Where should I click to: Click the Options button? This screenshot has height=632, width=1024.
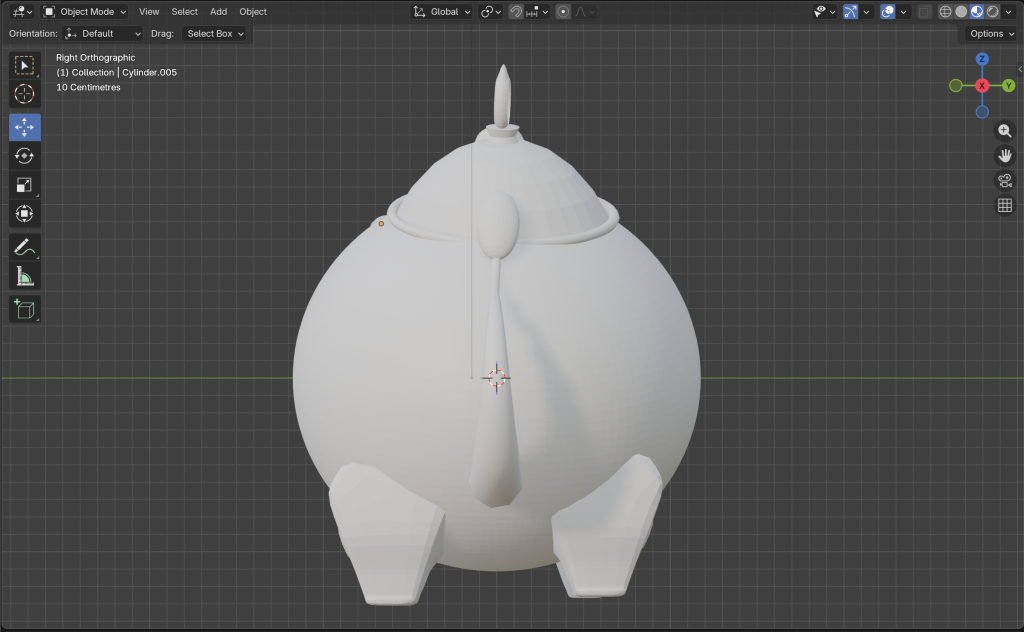coord(991,34)
